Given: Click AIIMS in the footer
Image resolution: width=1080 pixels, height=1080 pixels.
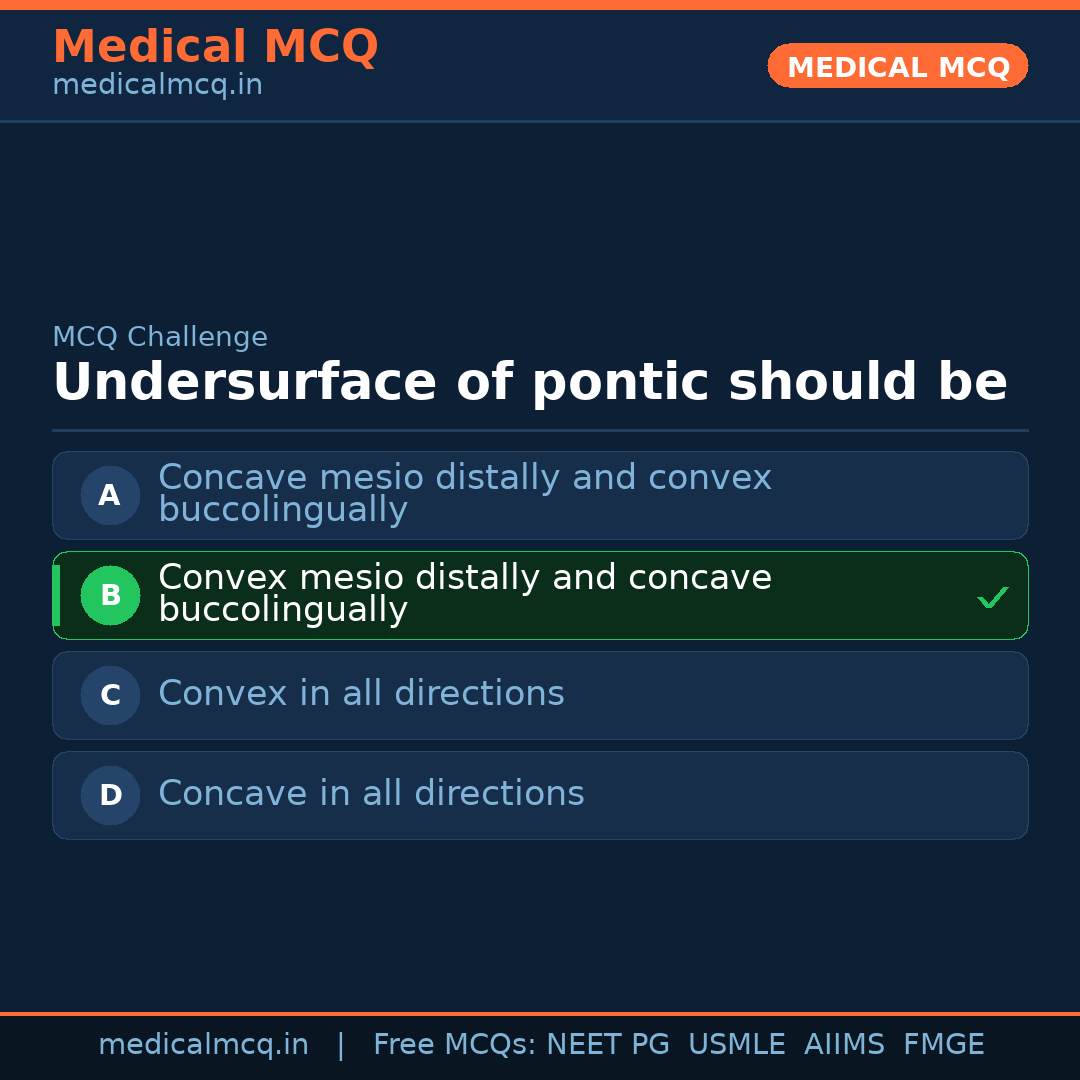Looking at the screenshot, I should [844, 1045].
